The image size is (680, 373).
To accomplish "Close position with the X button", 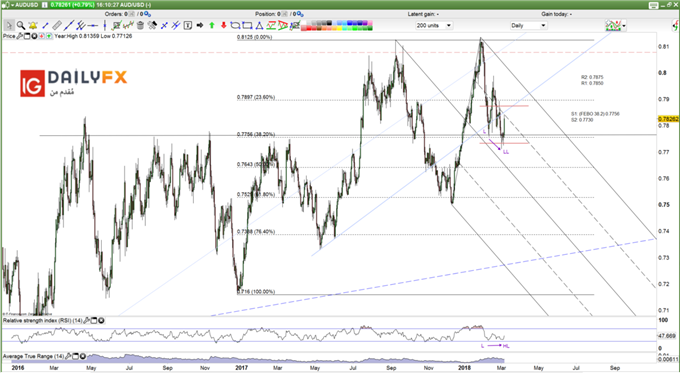I will (x=285, y=14).
